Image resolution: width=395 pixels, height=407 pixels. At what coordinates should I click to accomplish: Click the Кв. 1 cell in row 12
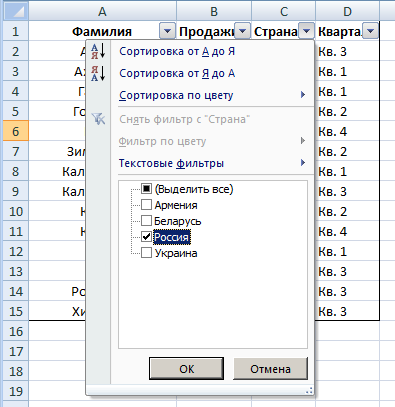coord(347,251)
